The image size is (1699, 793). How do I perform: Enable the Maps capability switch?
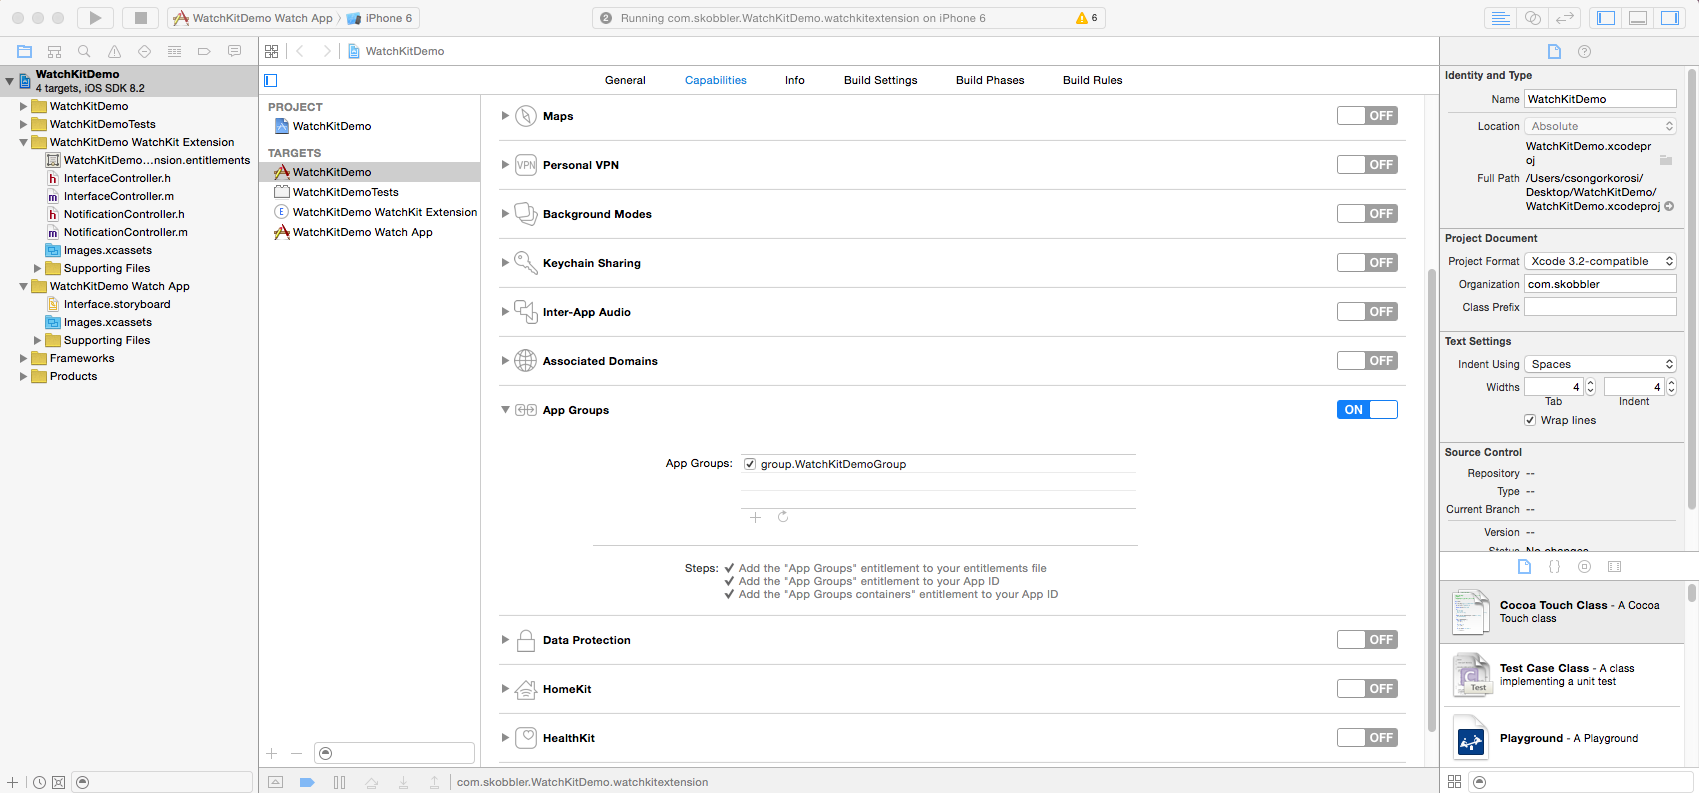(x=1366, y=116)
